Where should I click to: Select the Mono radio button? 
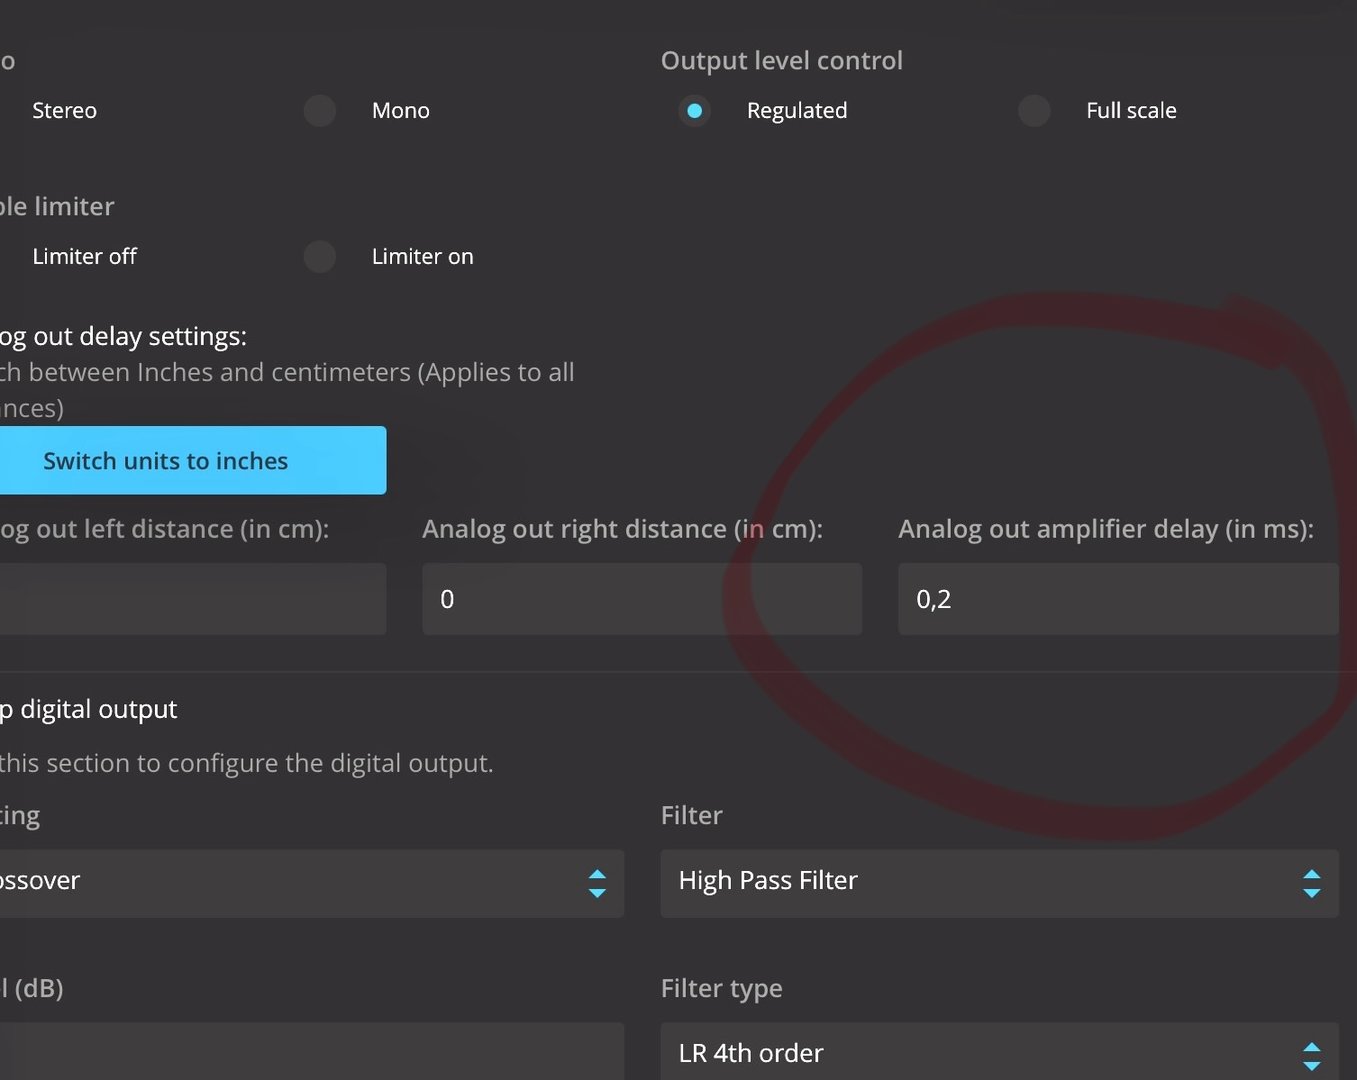(320, 111)
